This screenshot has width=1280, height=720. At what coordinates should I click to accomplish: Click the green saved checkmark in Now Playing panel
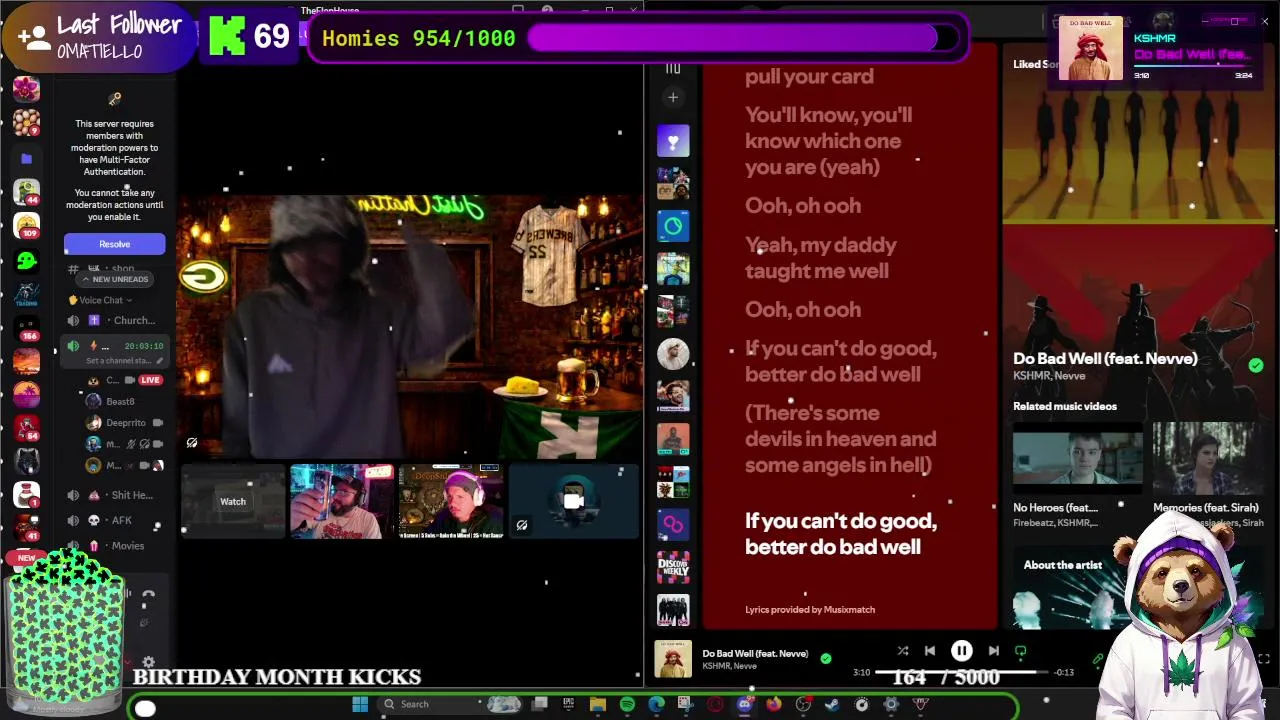(x=1255, y=366)
